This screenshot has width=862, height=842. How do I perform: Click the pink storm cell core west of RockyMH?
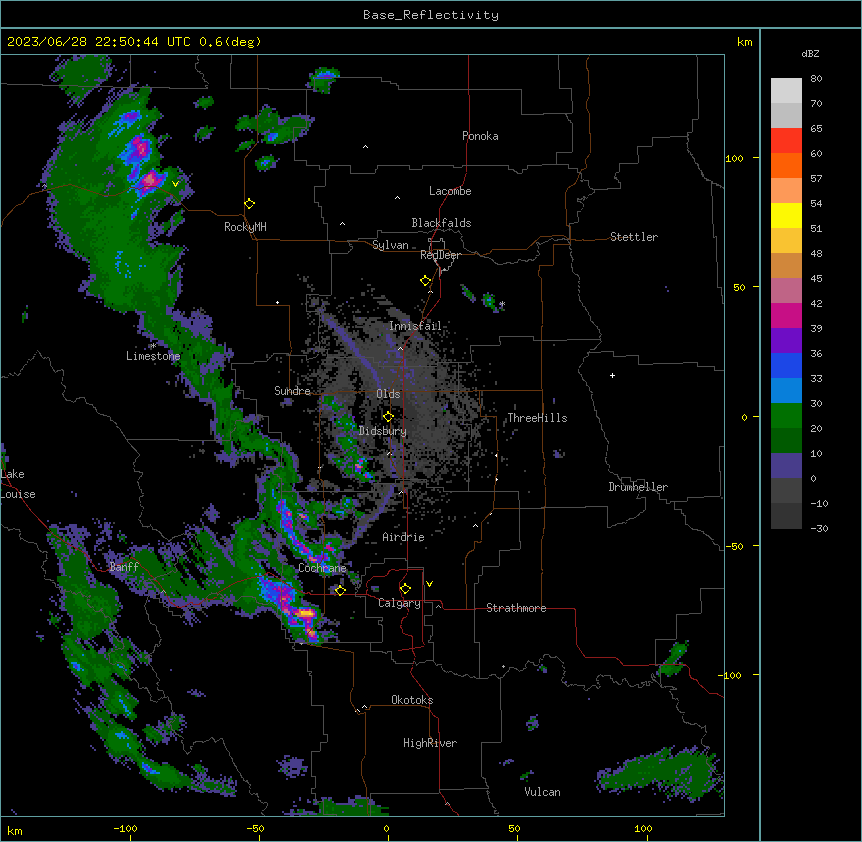(150, 179)
